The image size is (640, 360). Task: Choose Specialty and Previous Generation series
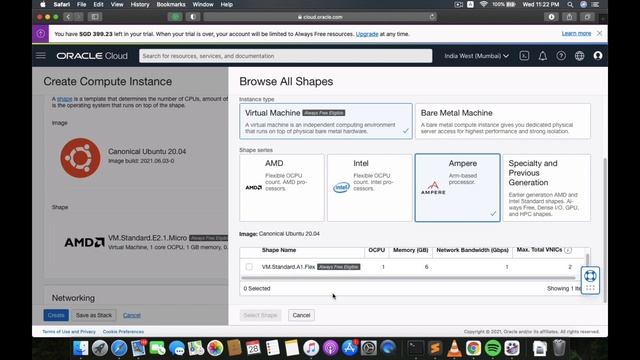click(x=547, y=188)
